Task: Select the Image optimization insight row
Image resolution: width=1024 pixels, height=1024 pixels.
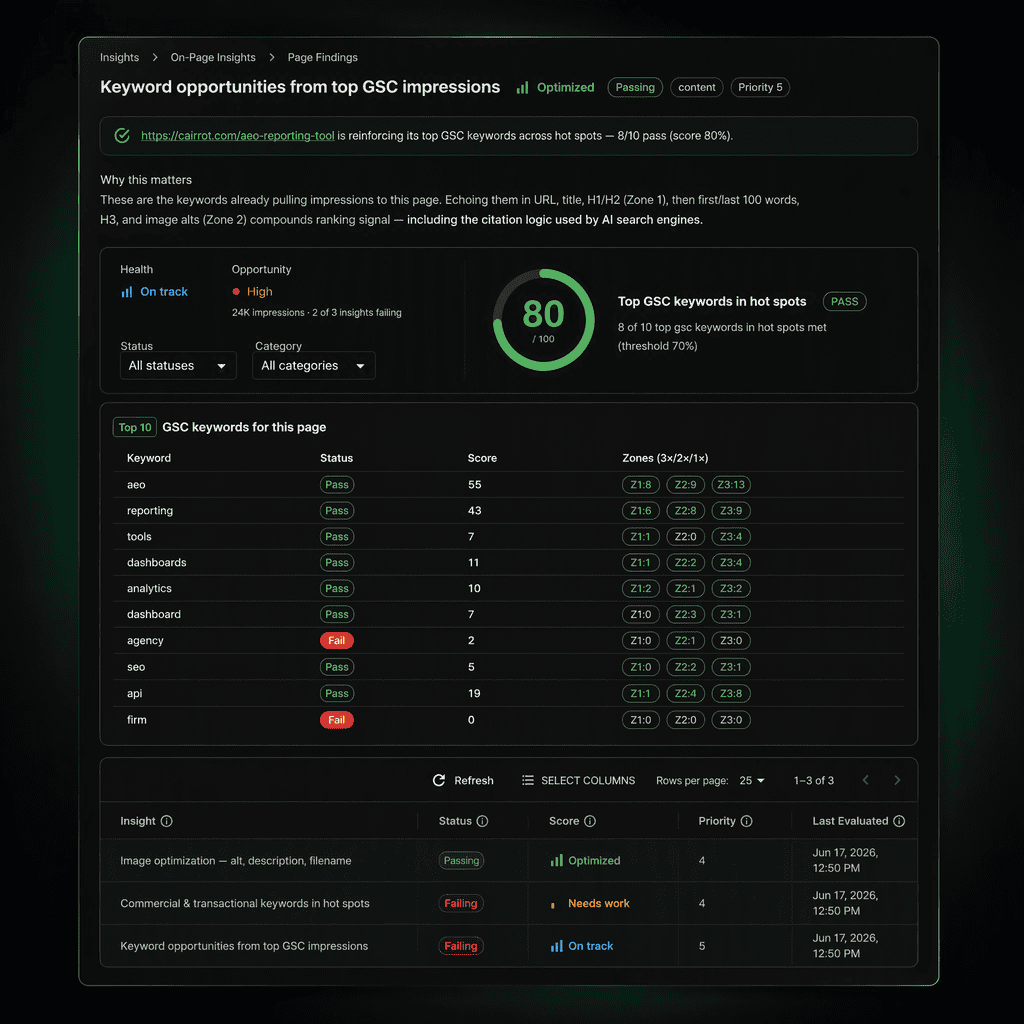Action: click(x=509, y=861)
